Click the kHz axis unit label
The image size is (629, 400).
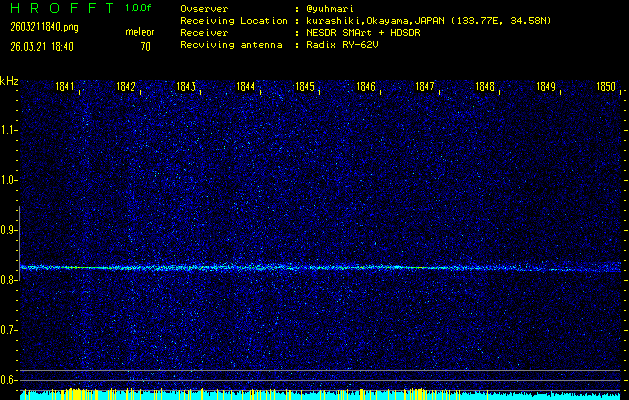click(x=9, y=81)
